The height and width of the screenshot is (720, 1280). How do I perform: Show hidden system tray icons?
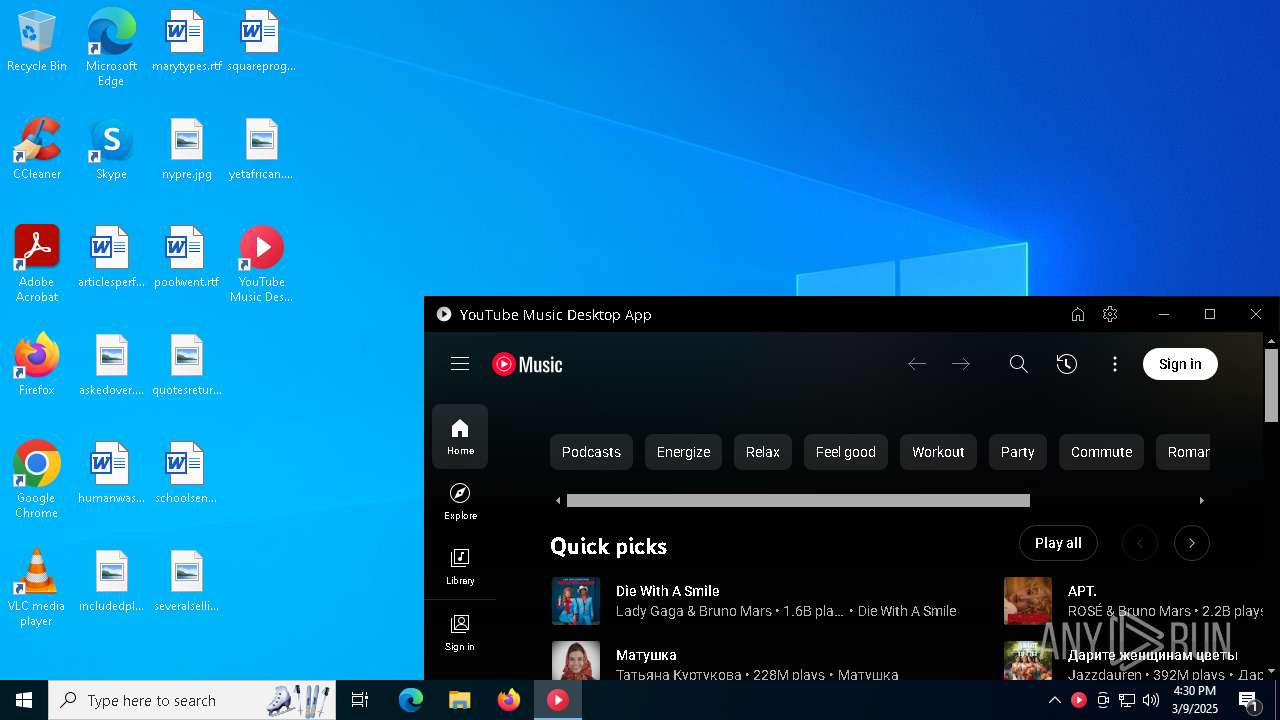(1054, 700)
